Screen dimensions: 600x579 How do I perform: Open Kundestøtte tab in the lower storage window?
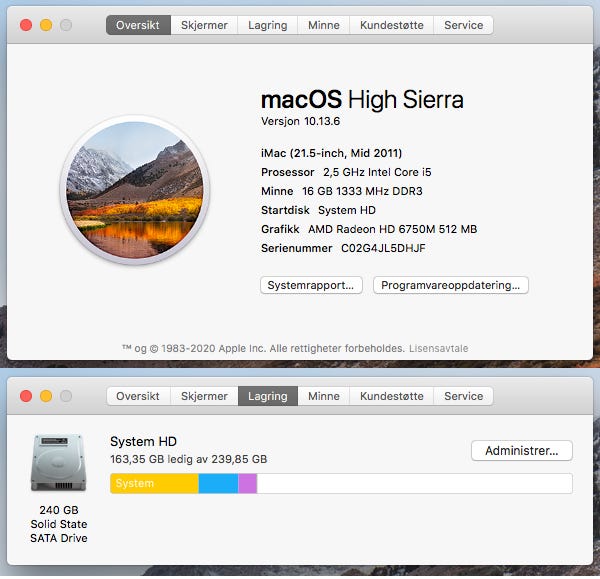point(391,396)
